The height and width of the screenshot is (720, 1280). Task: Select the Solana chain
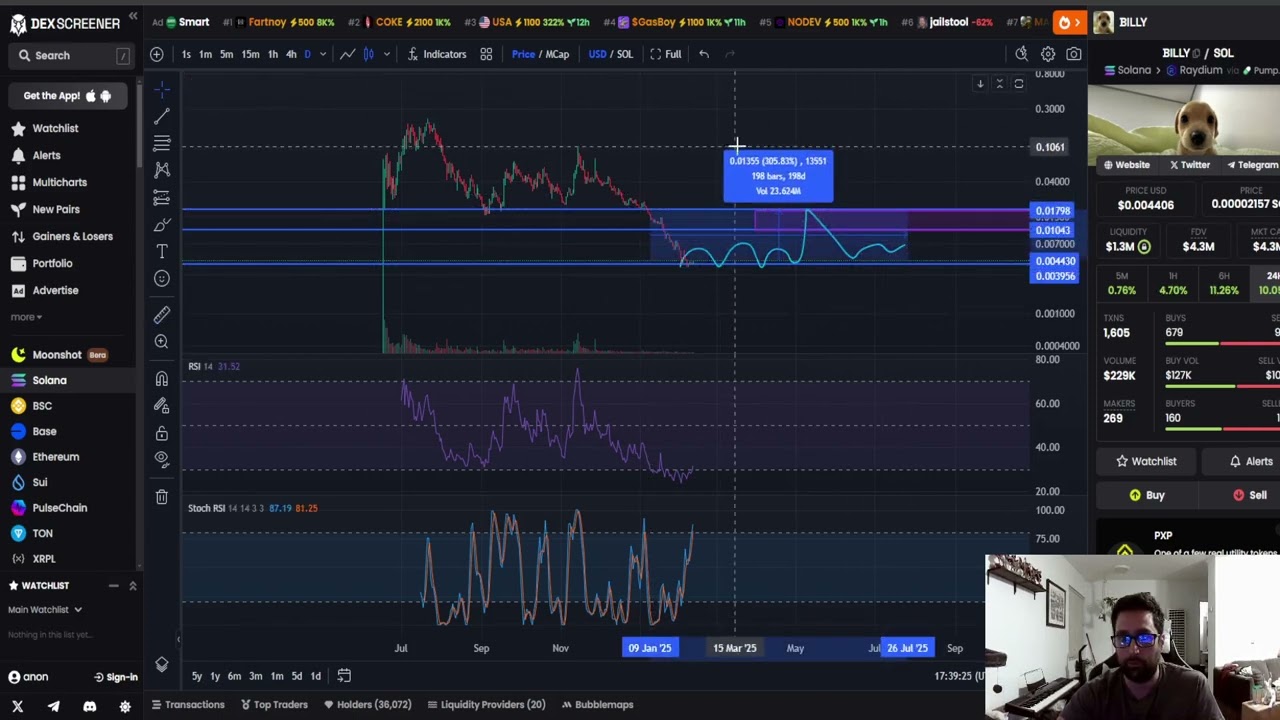pyautogui.click(x=49, y=380)
